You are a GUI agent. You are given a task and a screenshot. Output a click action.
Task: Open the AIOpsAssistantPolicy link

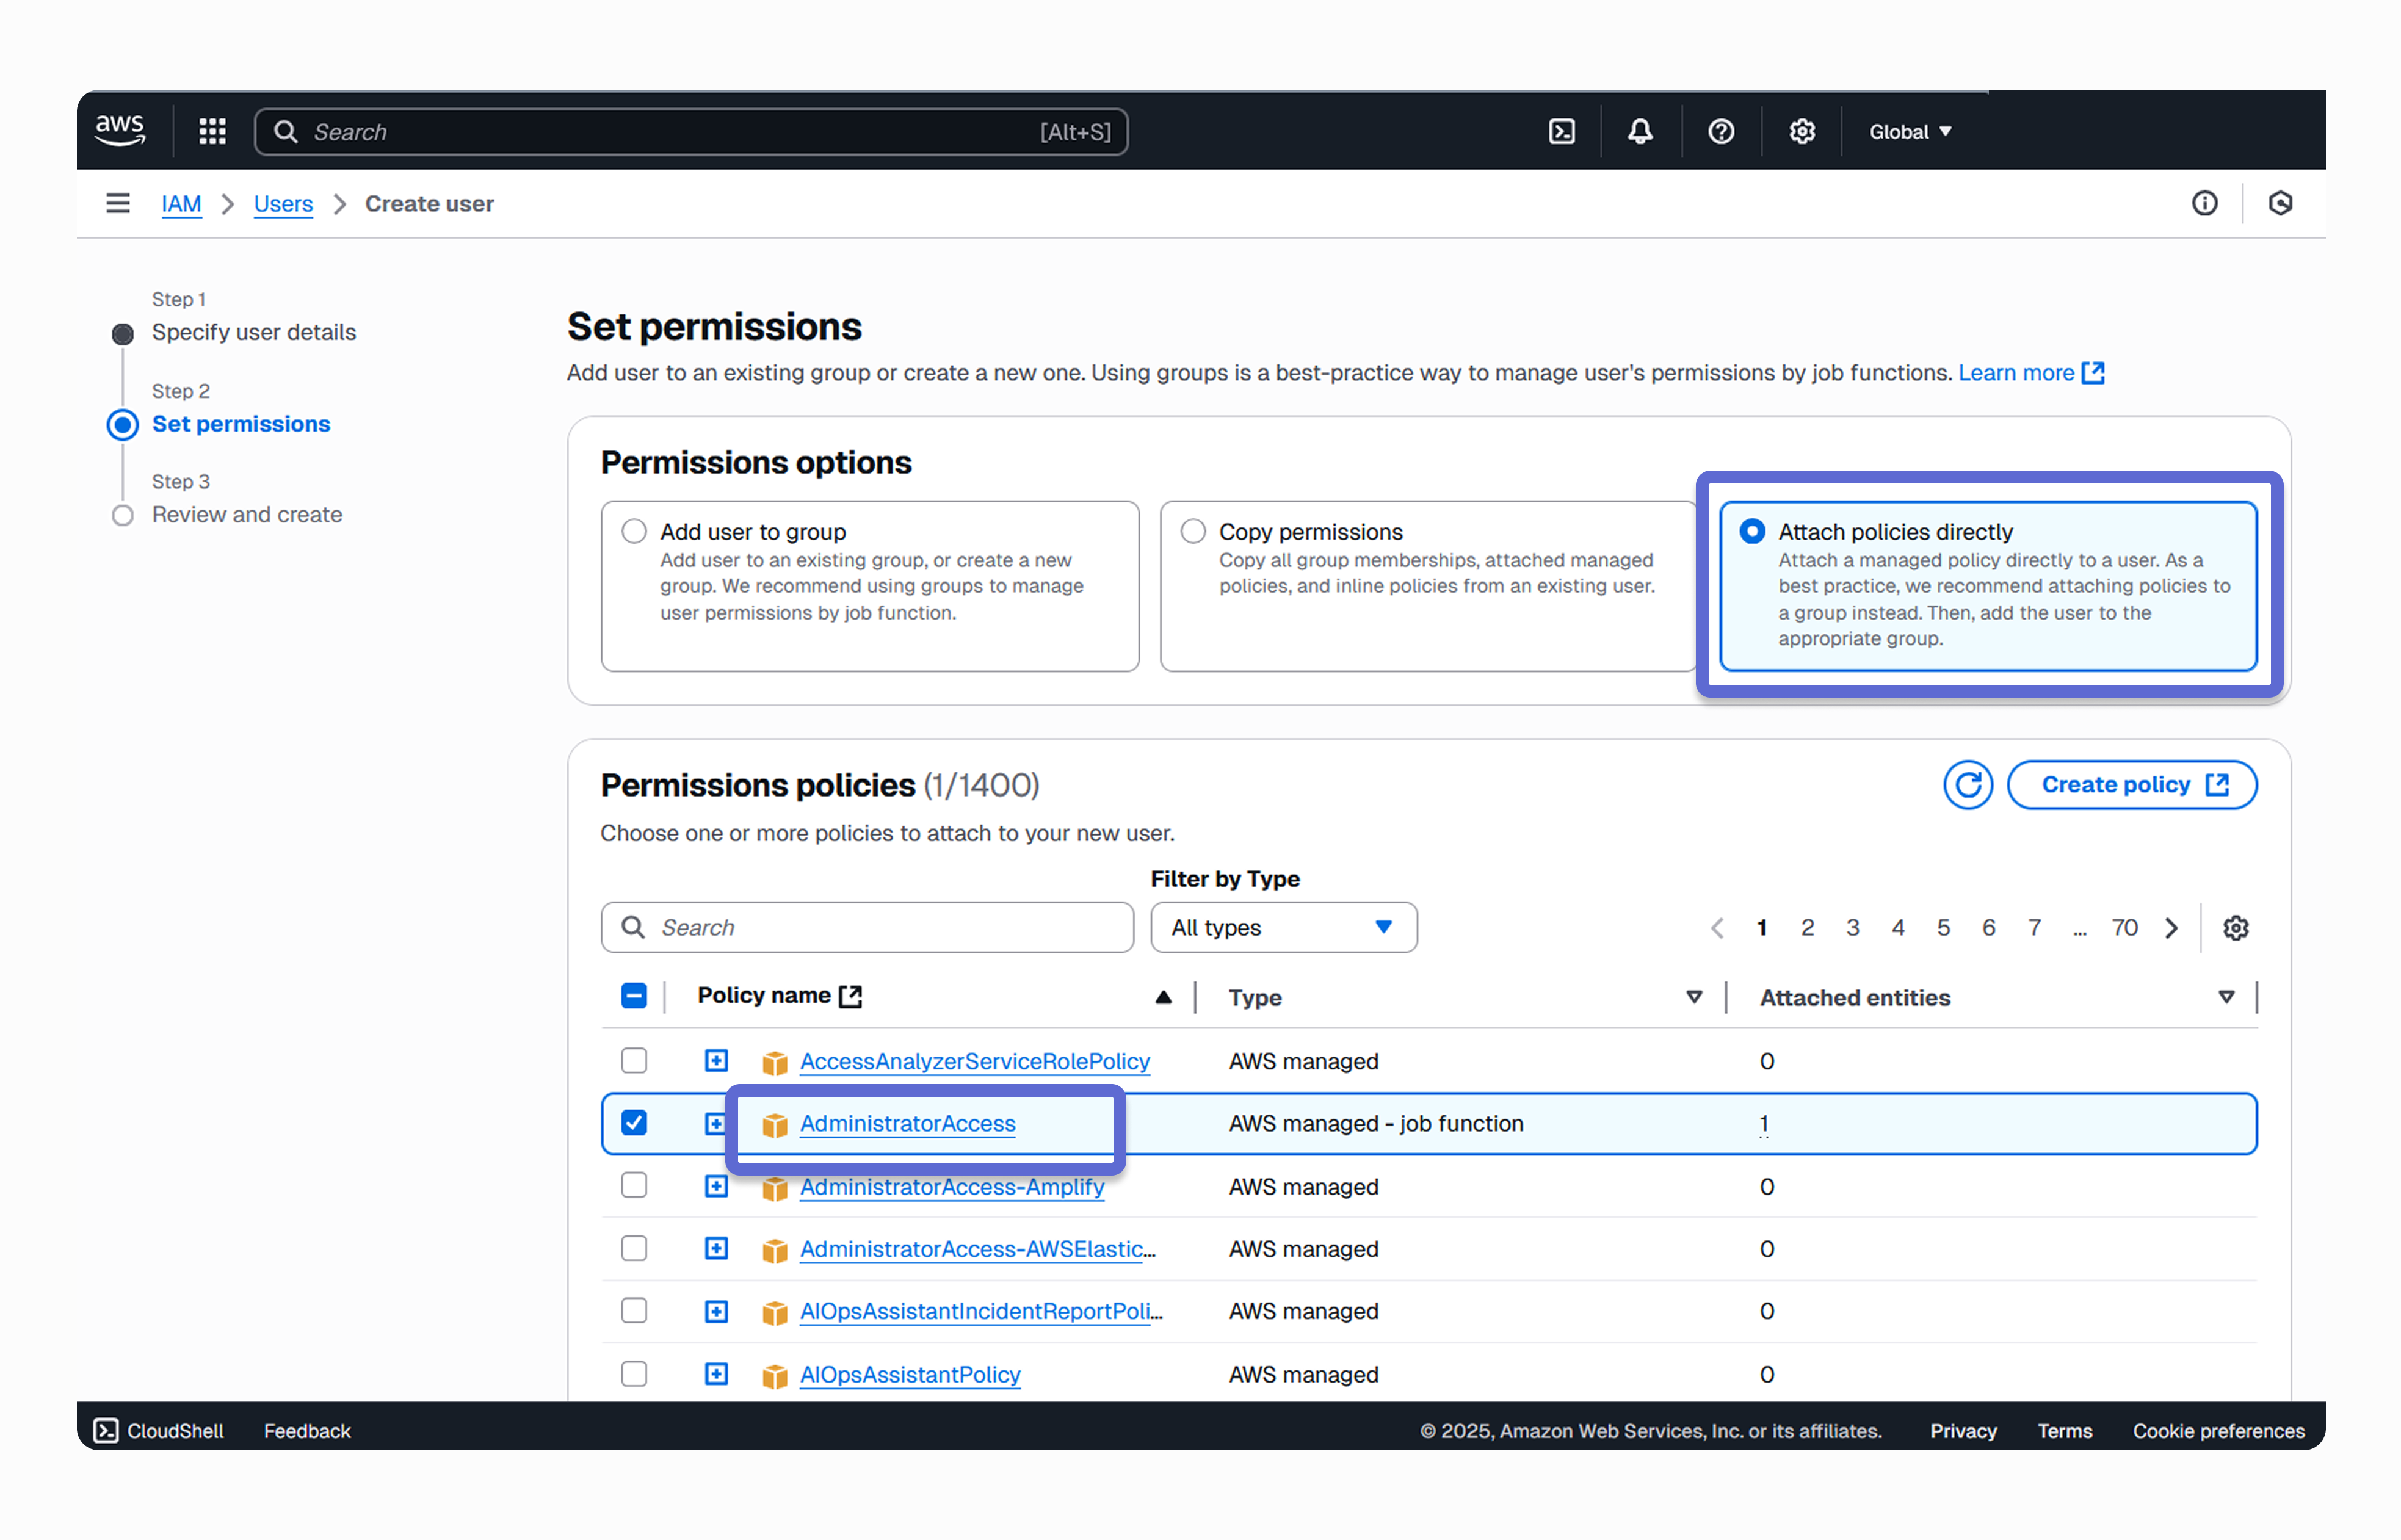(910, 1374)
